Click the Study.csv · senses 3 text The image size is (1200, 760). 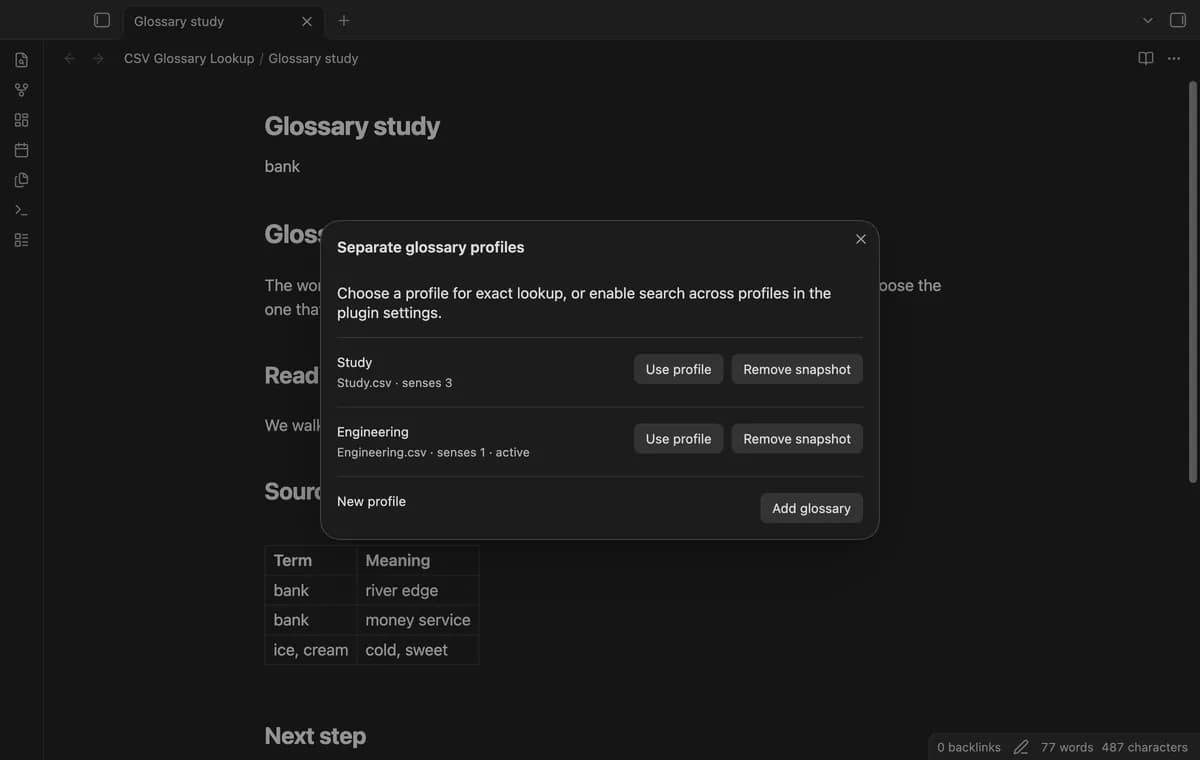(394, 383)
